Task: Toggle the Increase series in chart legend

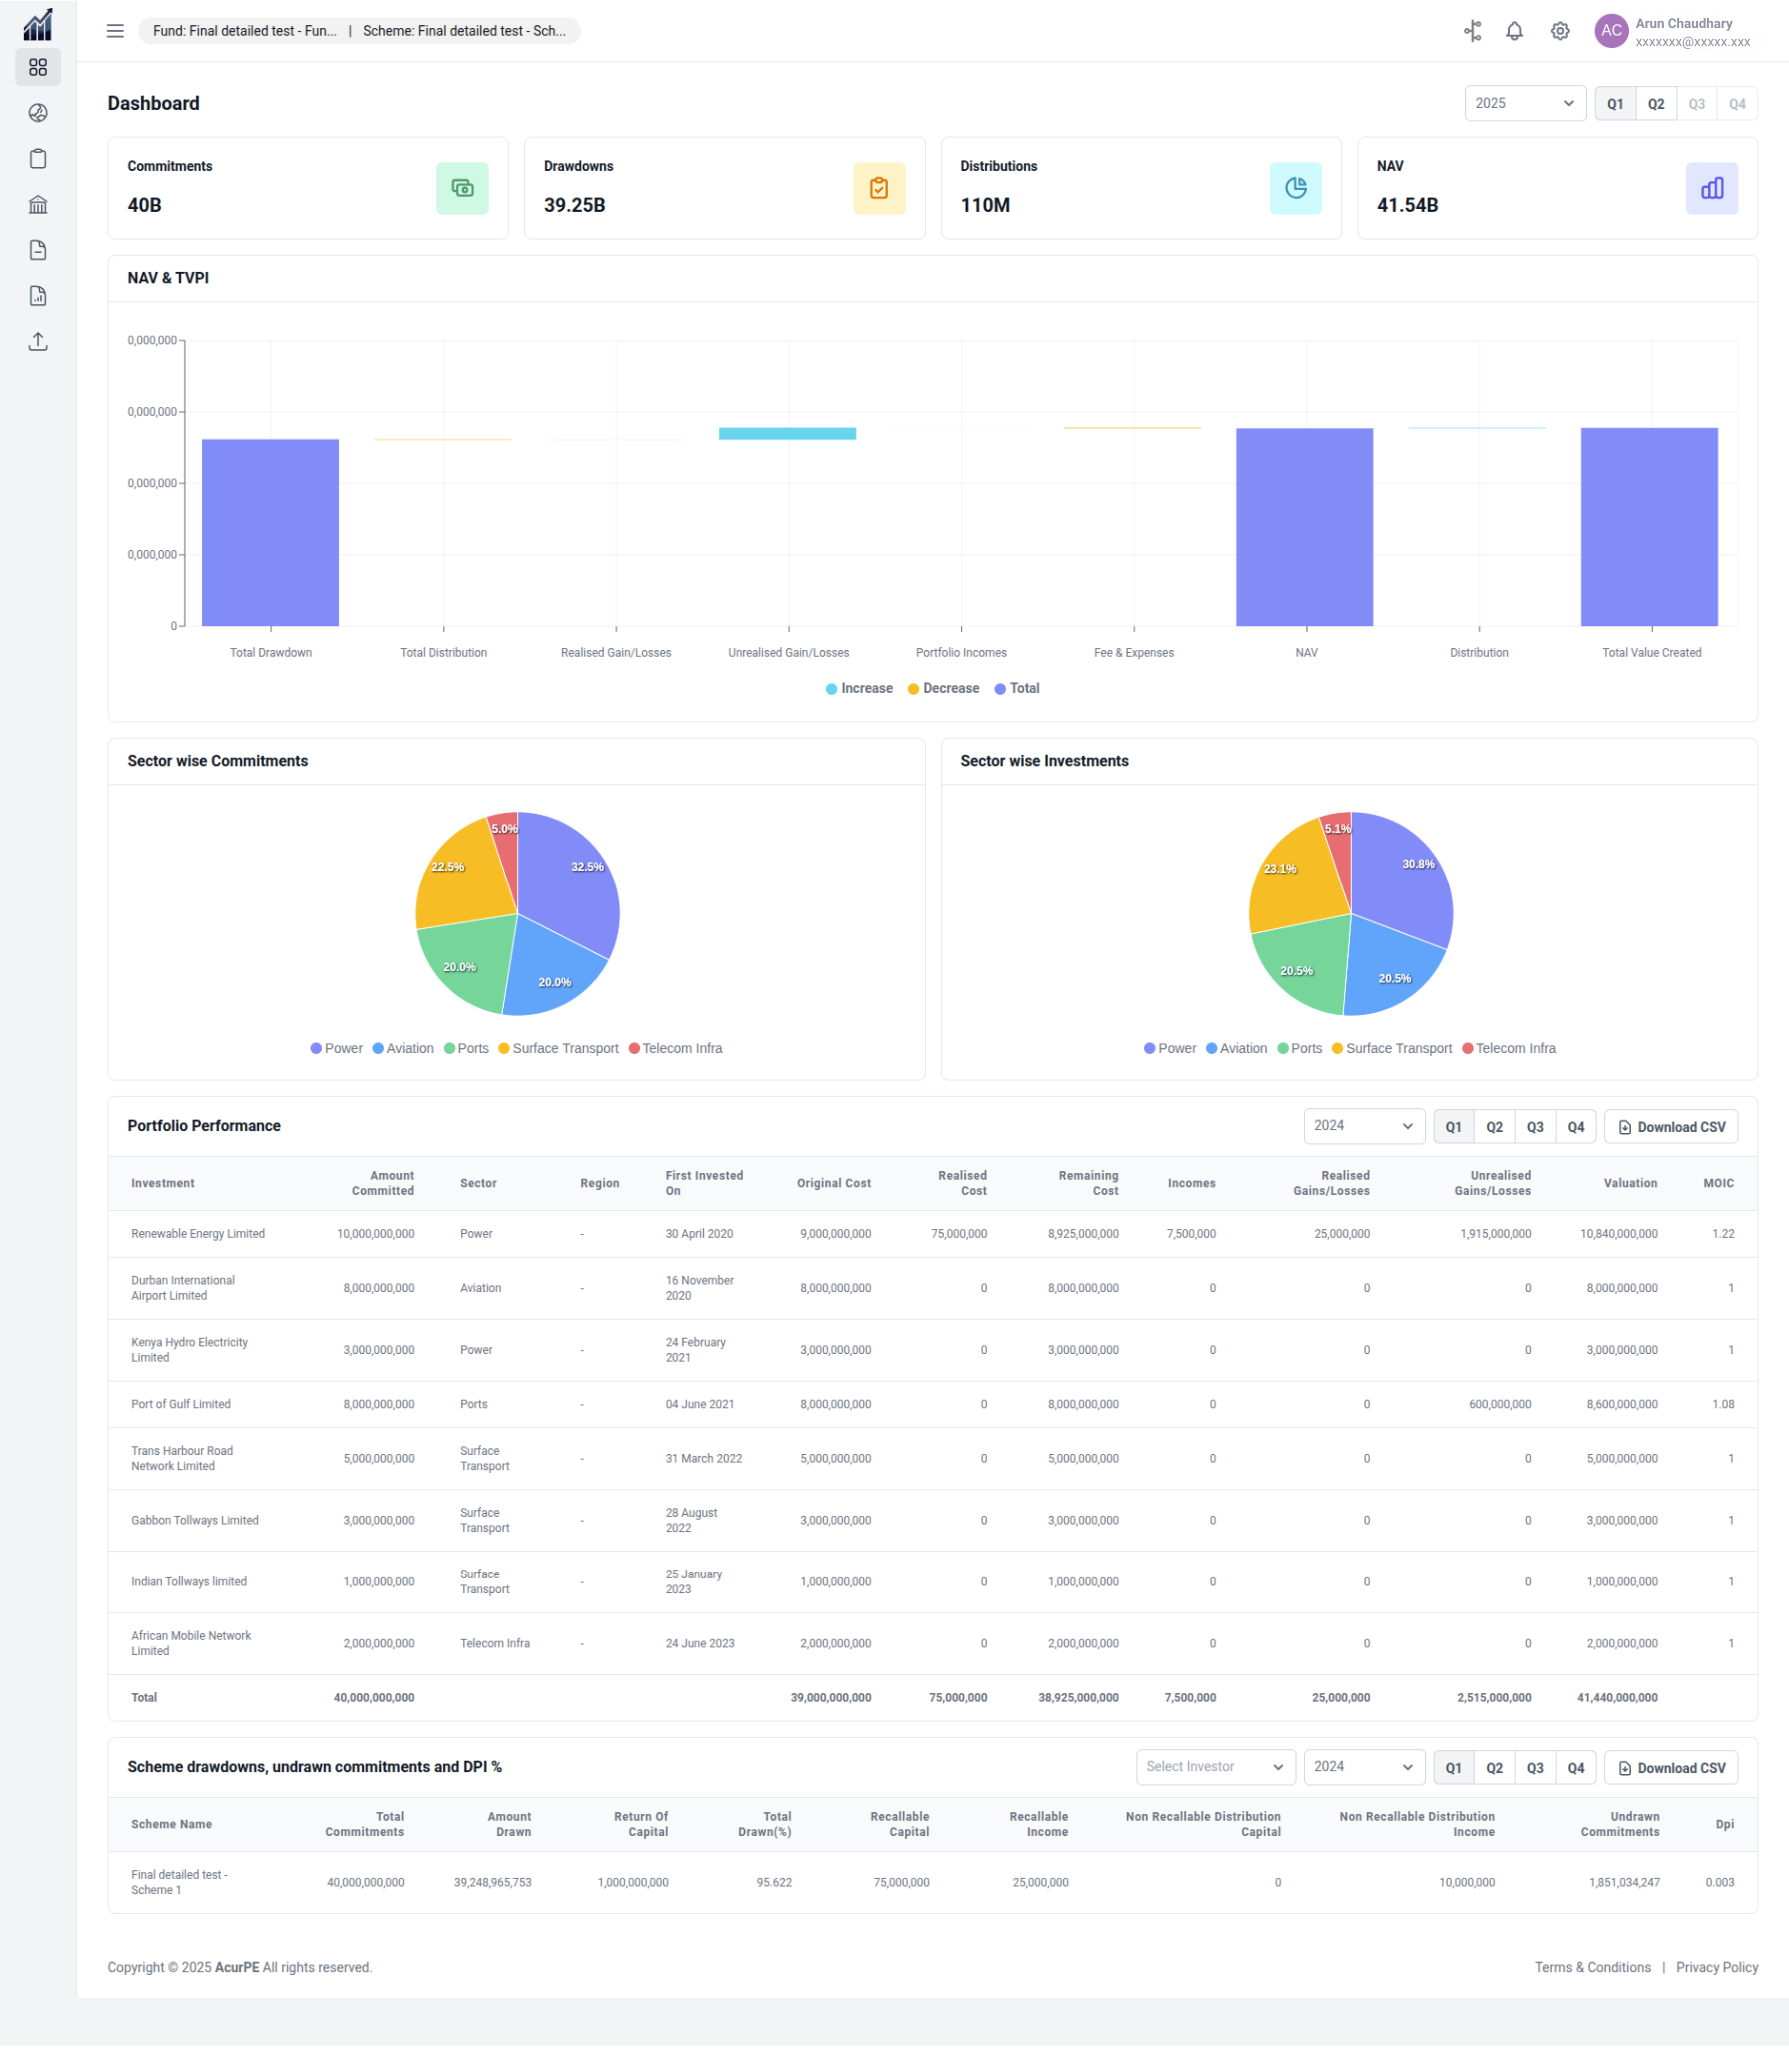Action: [x=859, y=688]
